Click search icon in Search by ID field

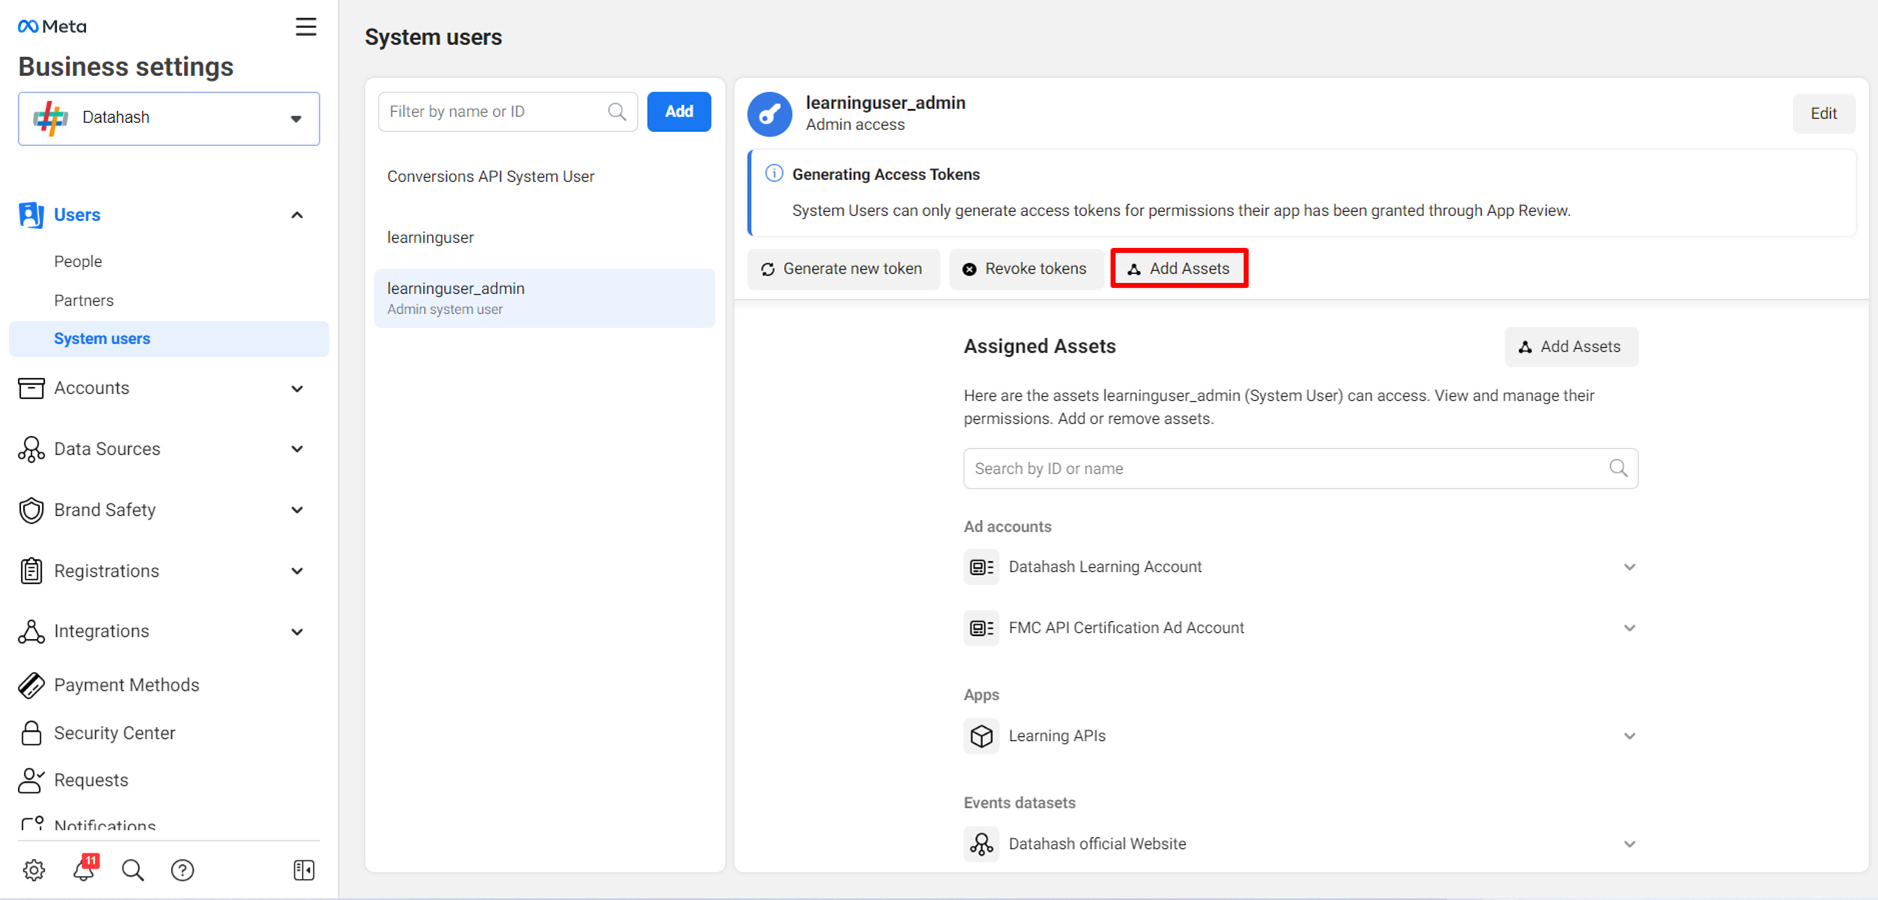tap(1618, 468)
